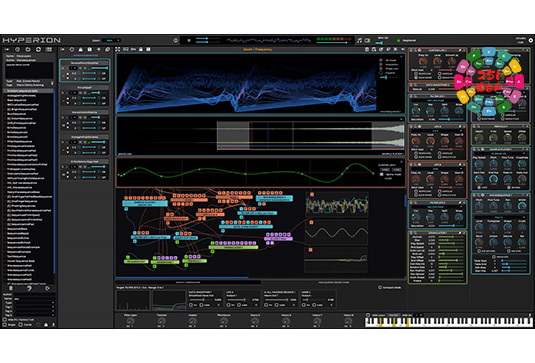The height and width of the screenshot is (363, 535).
Task: Click the round plus icon in preset browser toolbar
Action: click(38, 50)
